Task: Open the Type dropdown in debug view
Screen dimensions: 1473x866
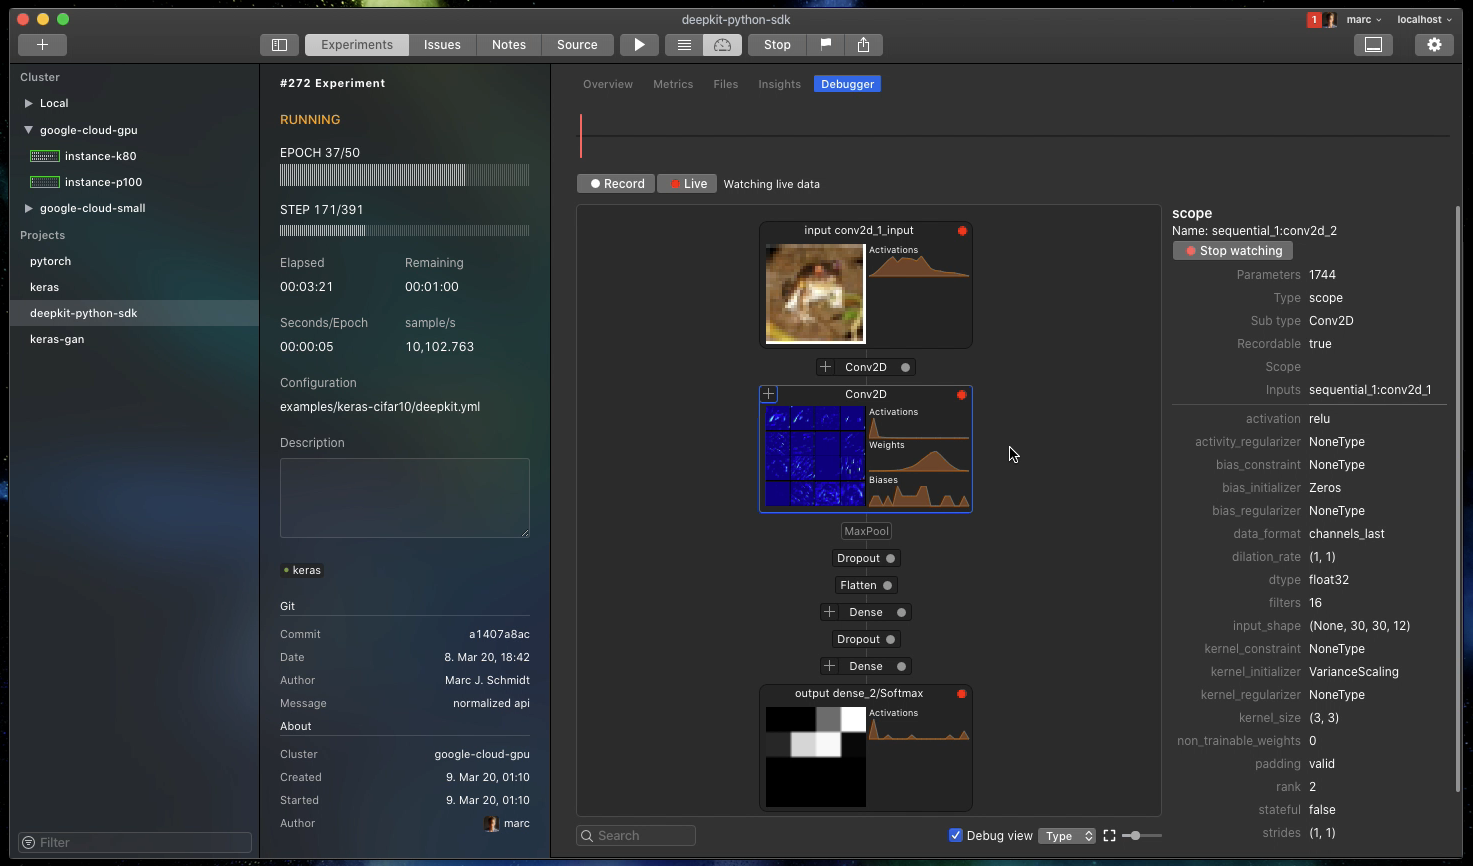Action: [x=1066, y=835]
